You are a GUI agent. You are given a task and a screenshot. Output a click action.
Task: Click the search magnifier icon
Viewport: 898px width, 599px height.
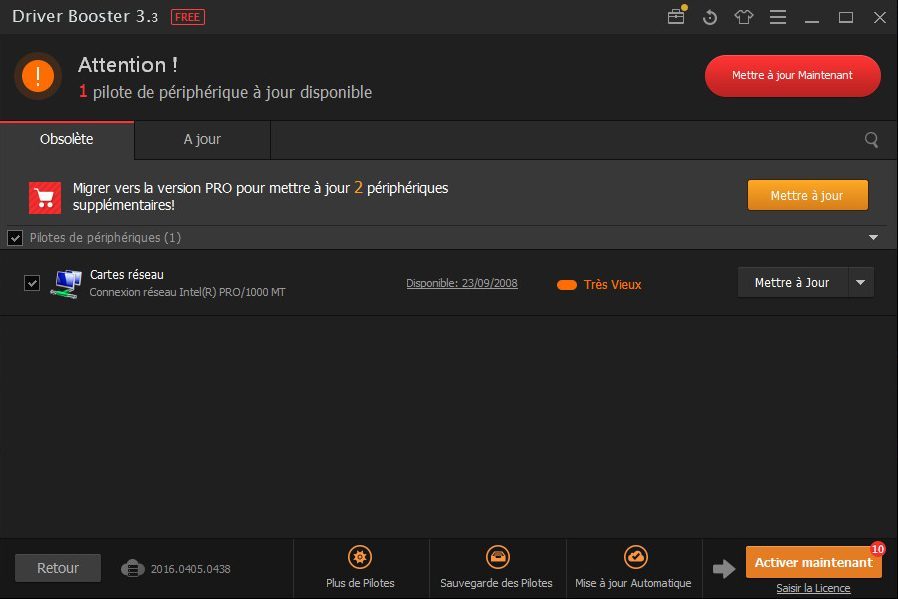pyautogui.click(x=871, y=140)
